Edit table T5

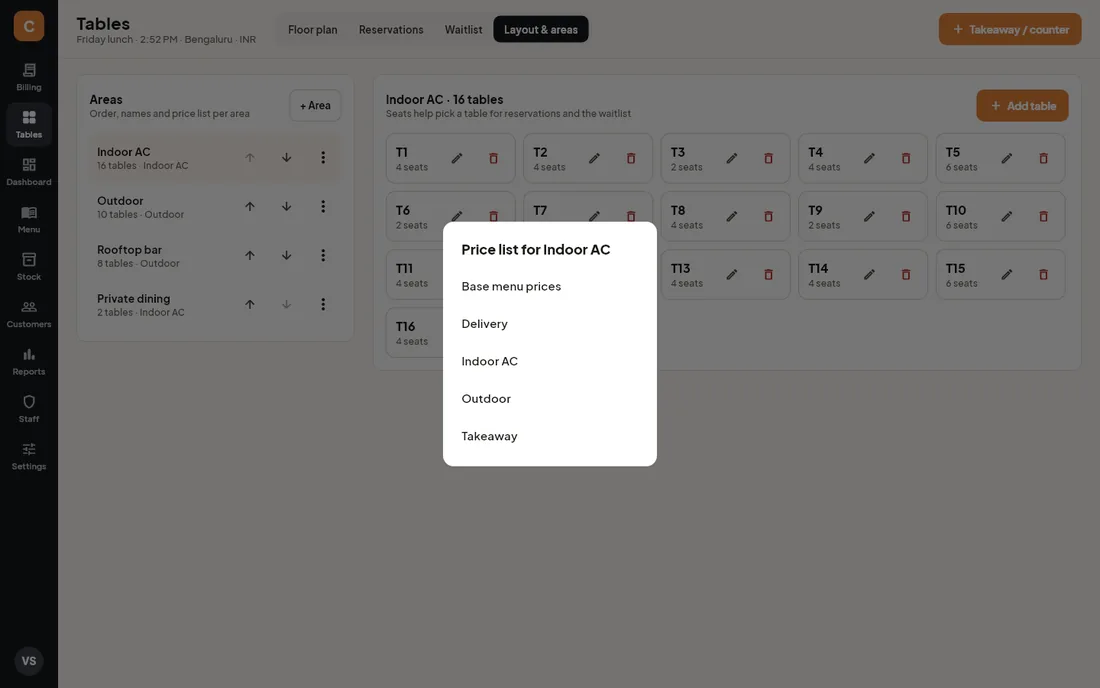[1007, 158]
